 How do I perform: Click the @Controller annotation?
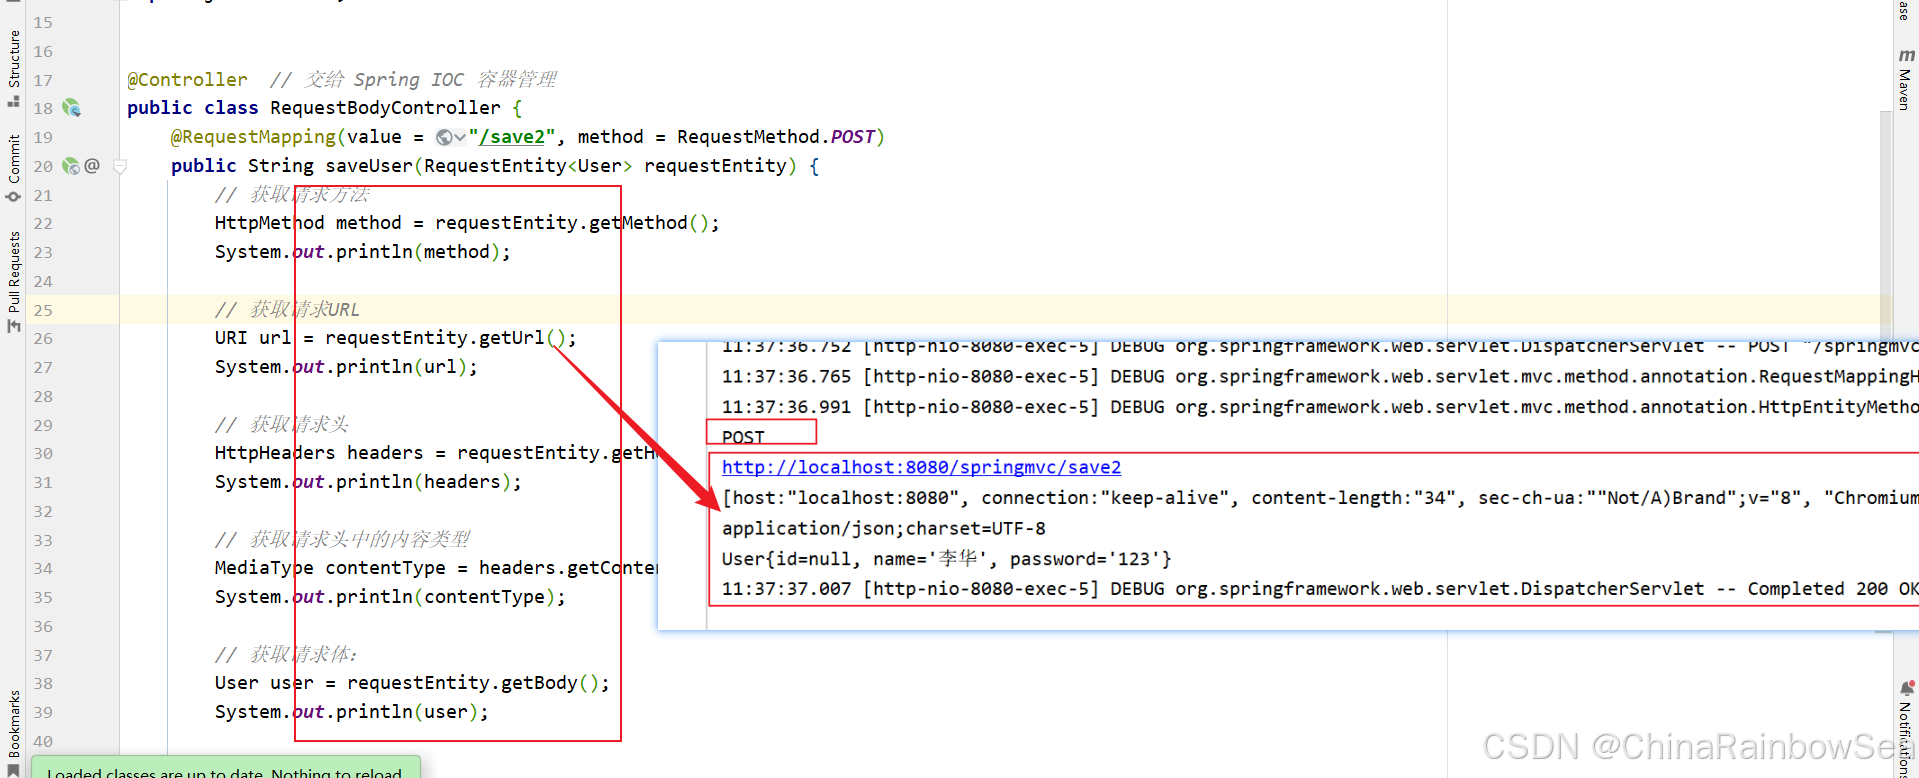pos(187,79)
